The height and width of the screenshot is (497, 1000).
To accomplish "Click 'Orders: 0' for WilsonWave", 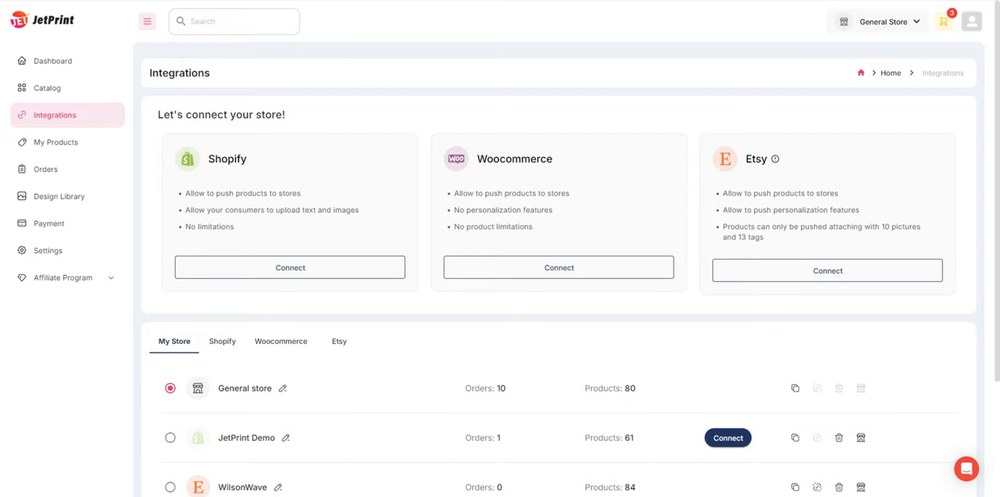I will (483, 487).
